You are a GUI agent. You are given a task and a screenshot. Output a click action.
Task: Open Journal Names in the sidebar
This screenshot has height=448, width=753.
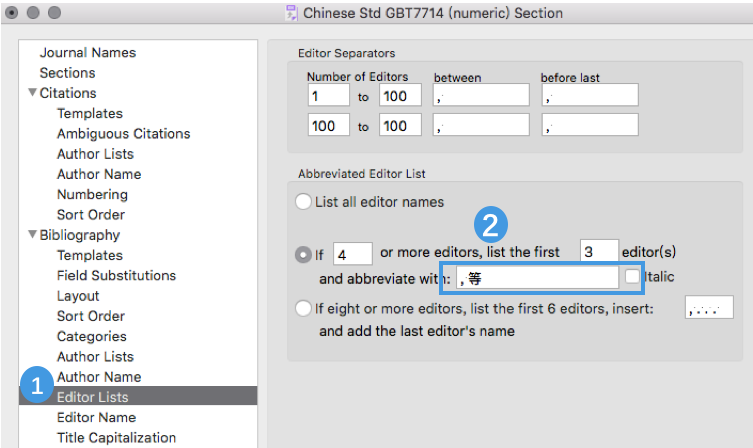coord(87,52)
